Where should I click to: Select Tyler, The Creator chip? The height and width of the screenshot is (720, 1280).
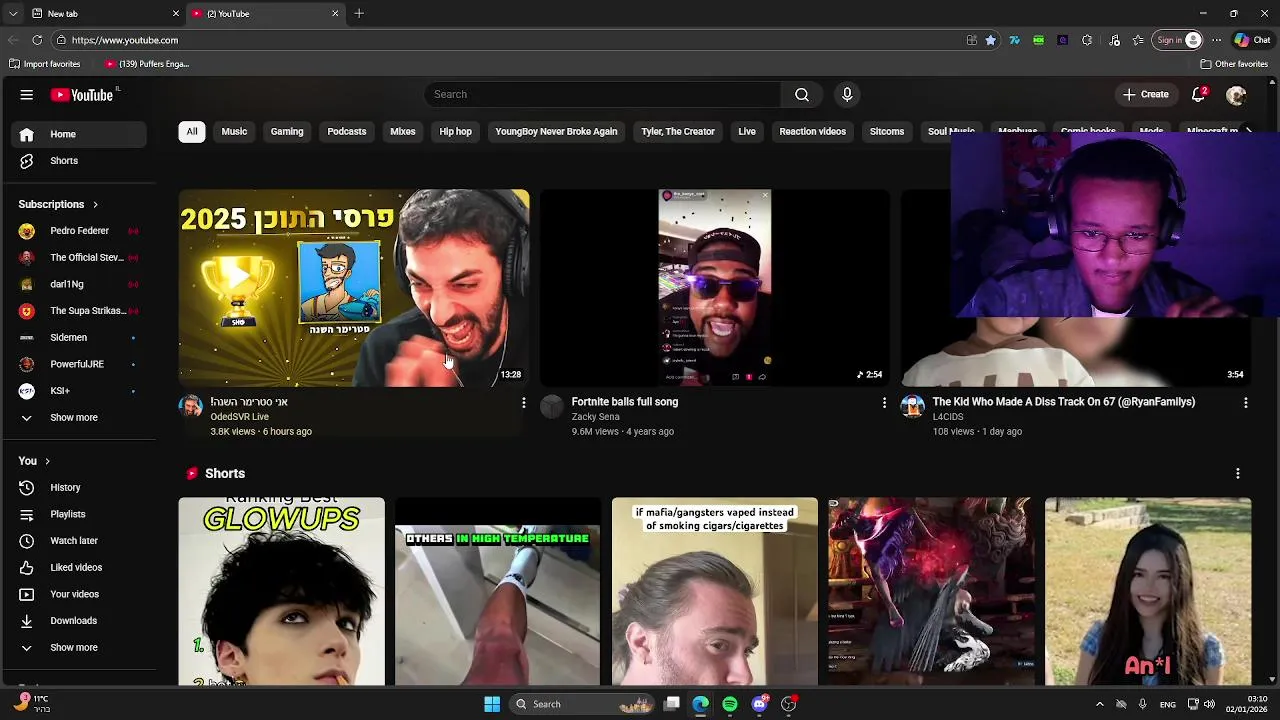click(678, 132)
